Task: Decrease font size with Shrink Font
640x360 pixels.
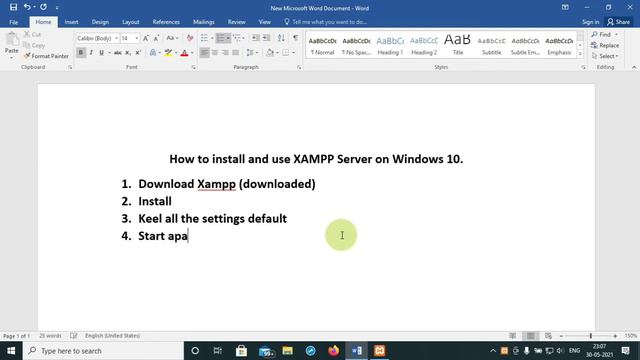Action: (156, 38)
